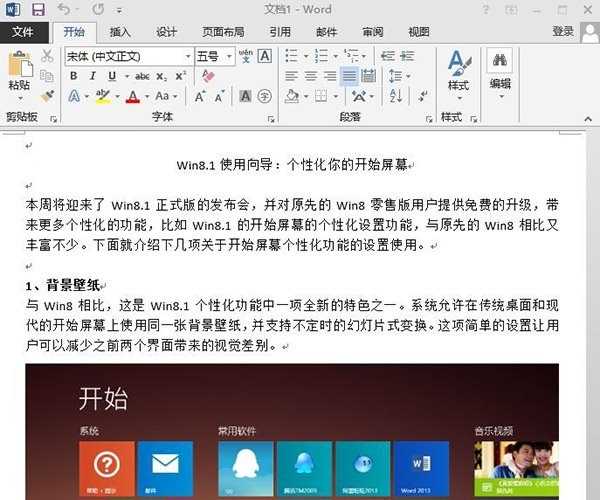Click the grow font size icon

pyautogui.click(x=200, y=96)
